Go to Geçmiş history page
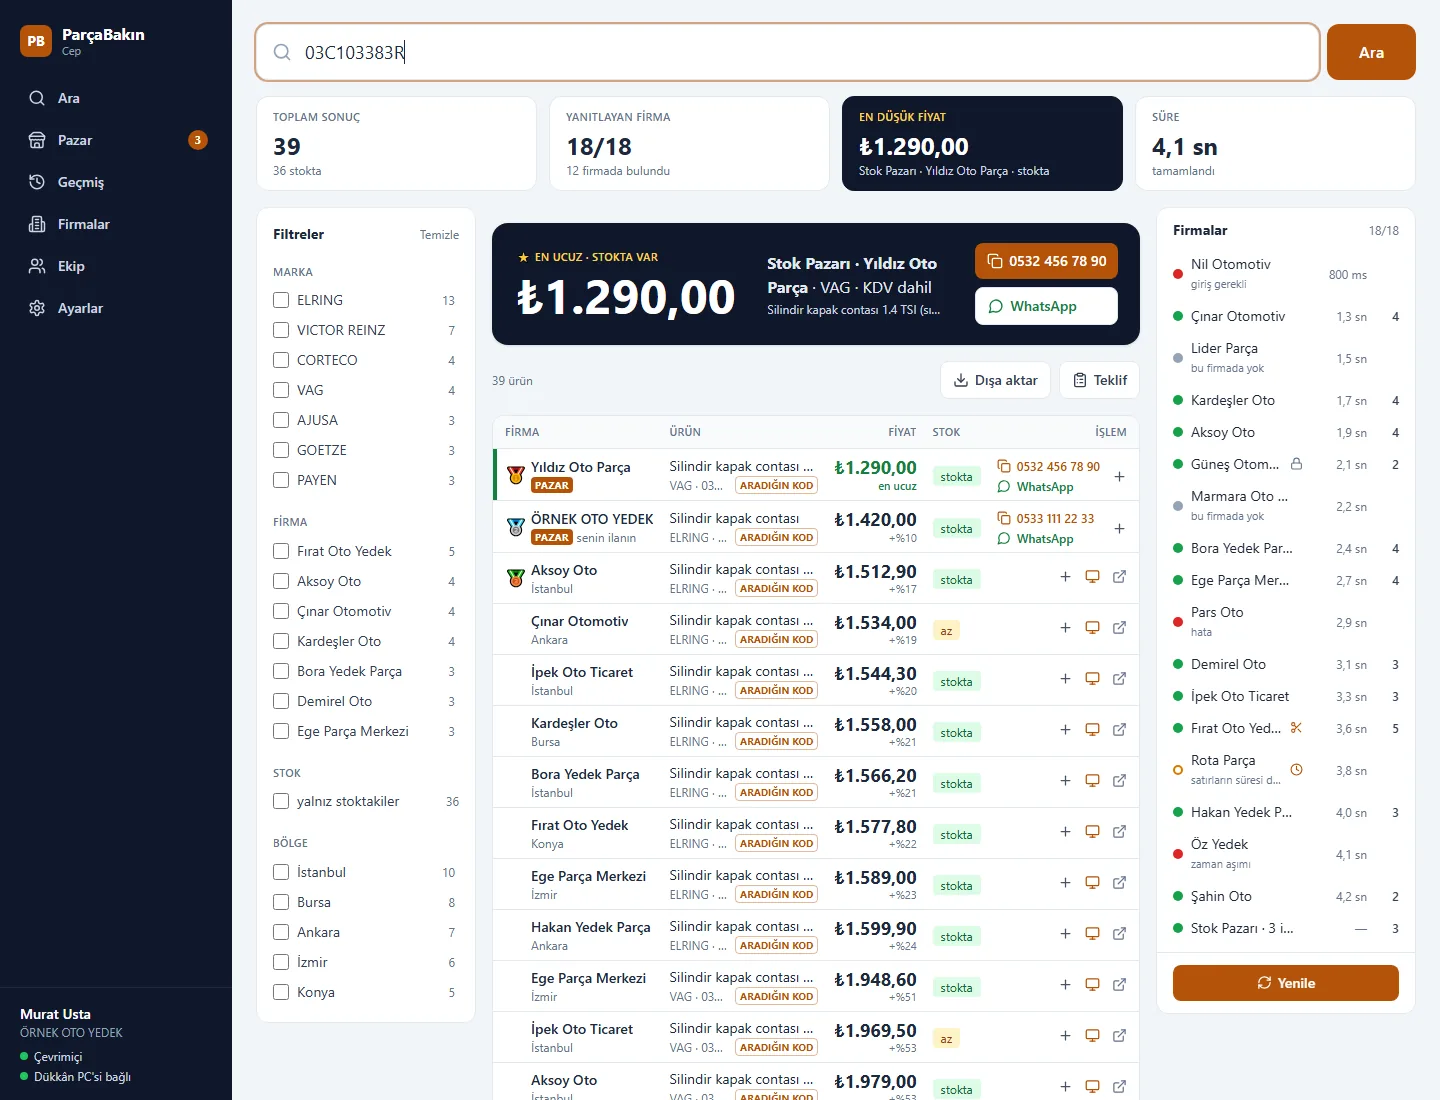Image resolution: width=1440 pixels, height=1100 pixels. point(116,182)
